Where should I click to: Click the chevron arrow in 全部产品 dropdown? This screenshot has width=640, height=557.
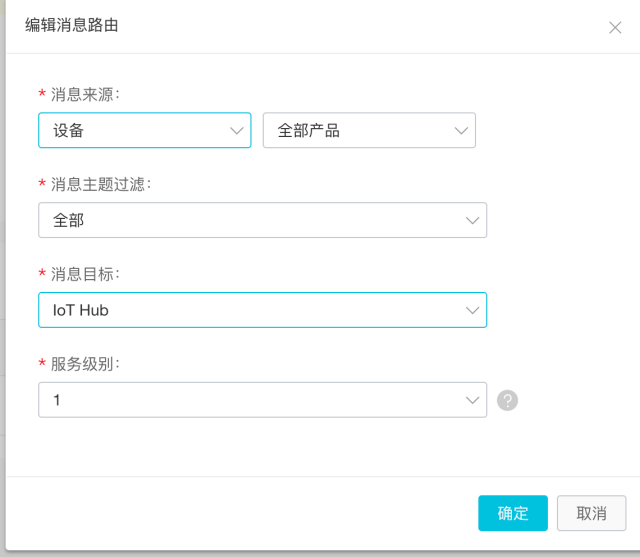point(461,130)
